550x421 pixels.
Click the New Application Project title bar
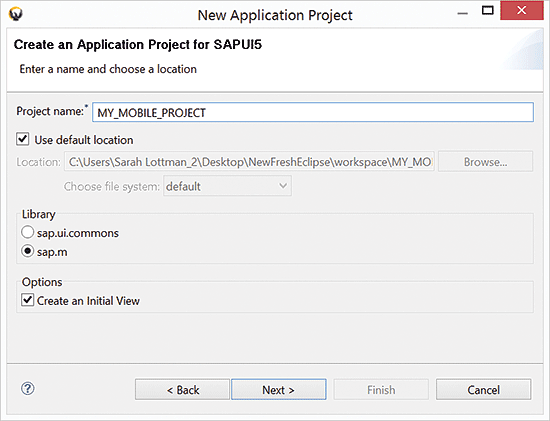point(275,15)
